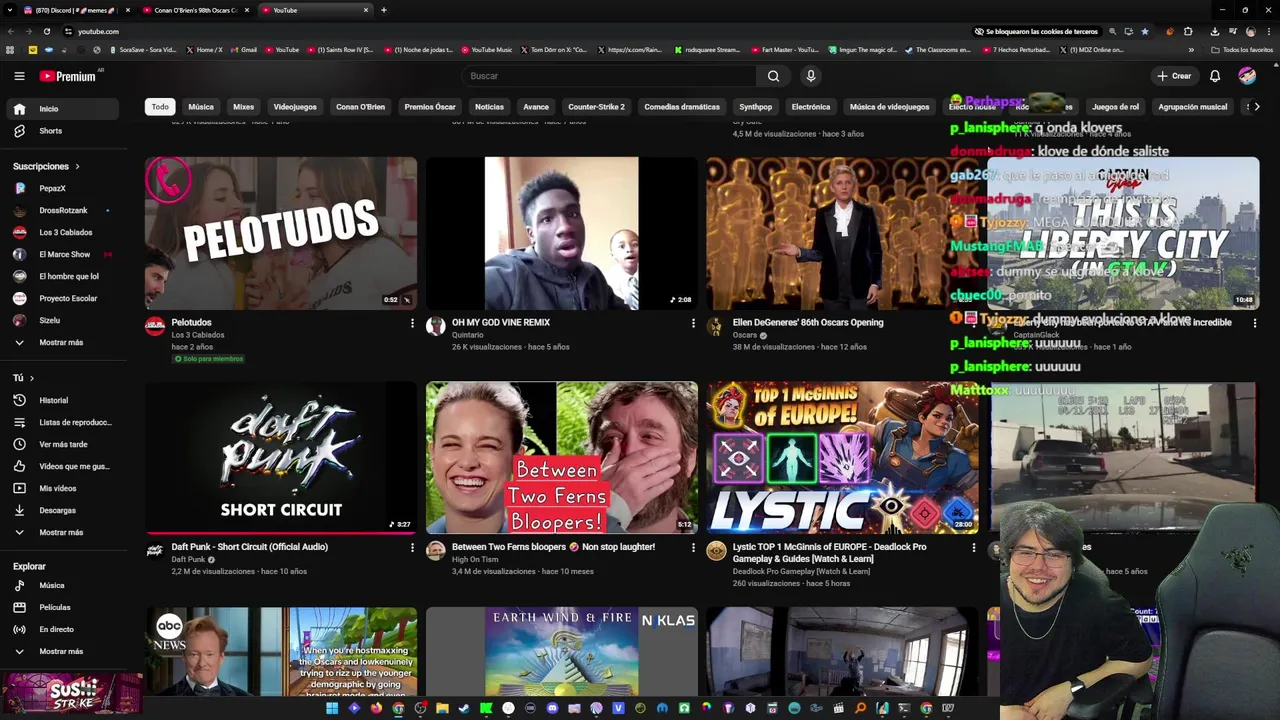Expand hidden bookmarks with double chevron

[x=1191, y=50]
